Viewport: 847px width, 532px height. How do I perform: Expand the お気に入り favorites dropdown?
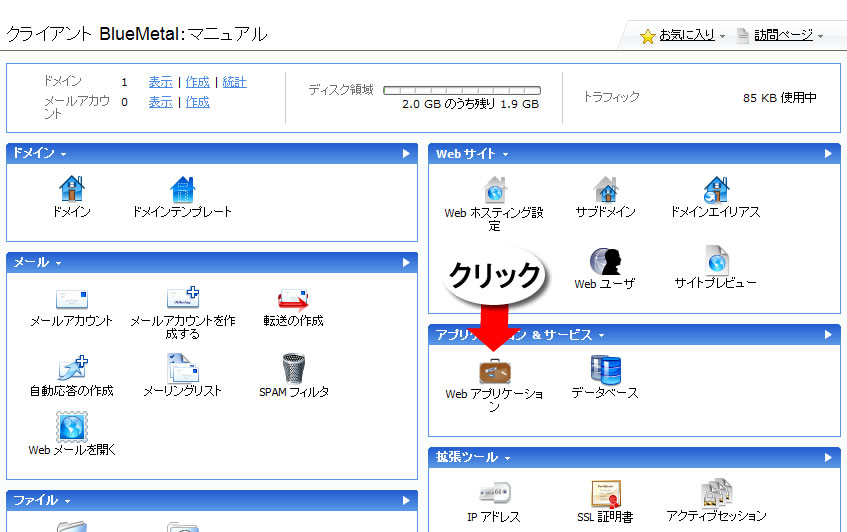coord(686,35)
